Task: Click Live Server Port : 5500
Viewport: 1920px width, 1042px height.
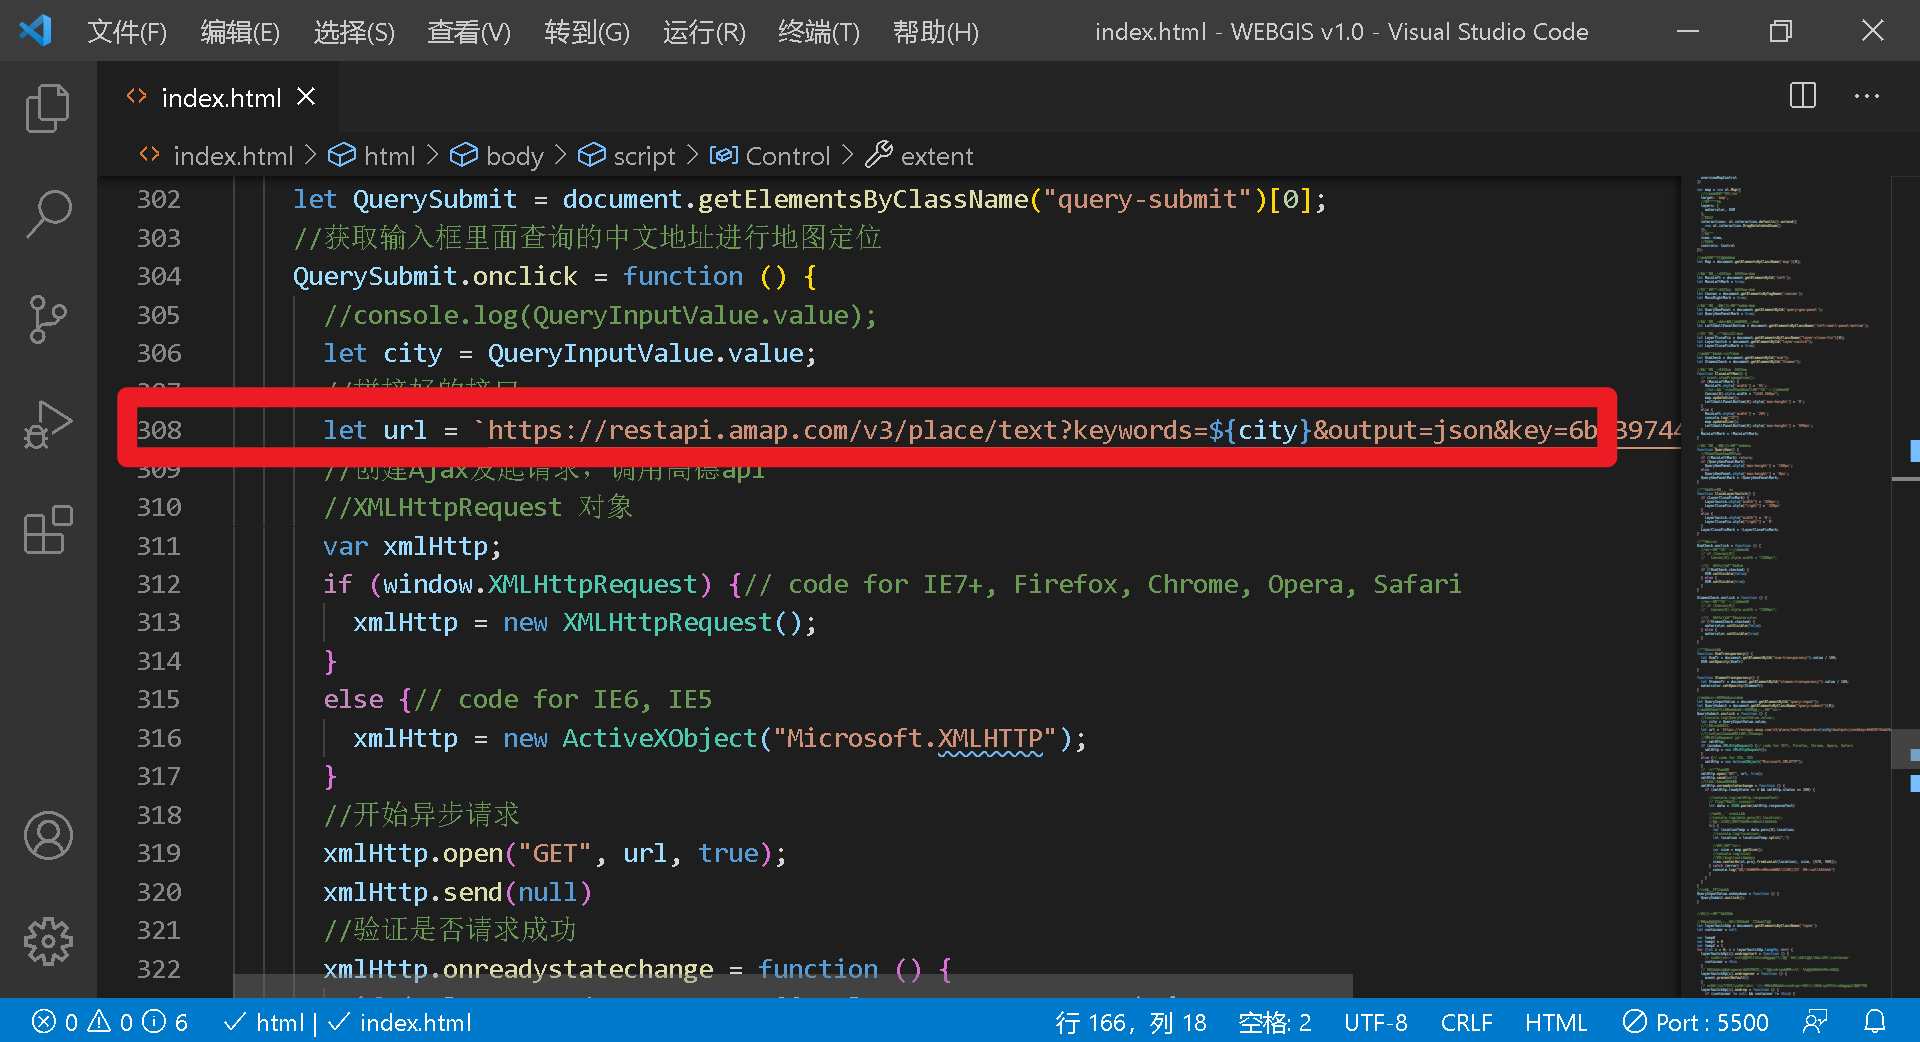Action: tap(1696, 1022)
